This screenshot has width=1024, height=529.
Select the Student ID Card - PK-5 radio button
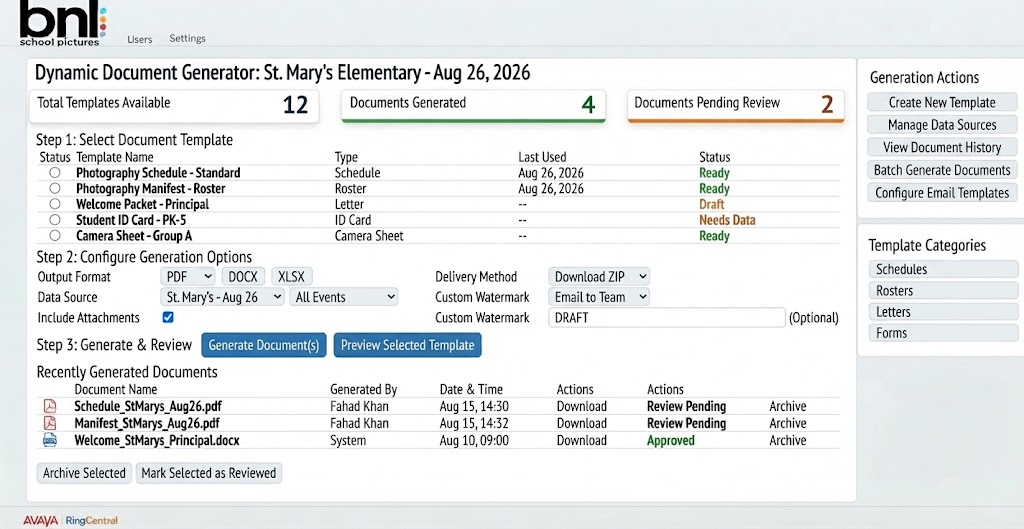(x=55, y=219)
